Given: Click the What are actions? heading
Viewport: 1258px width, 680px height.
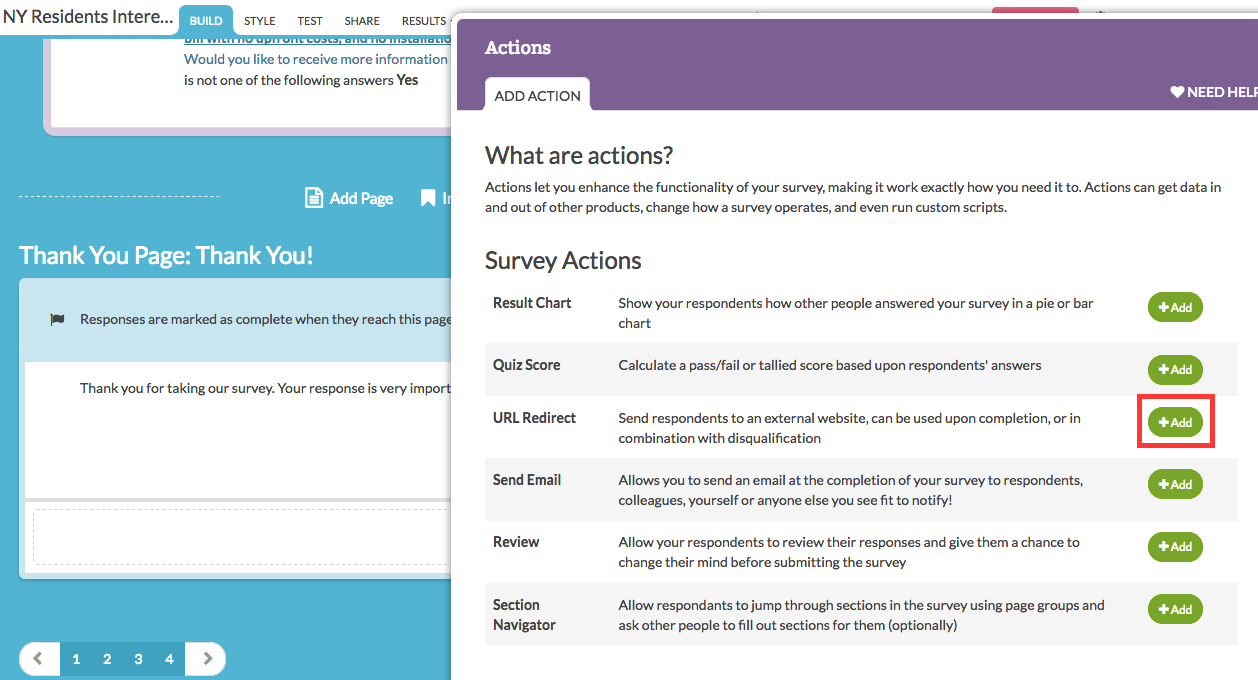Looking at the screenshot, I should point(579,156).
